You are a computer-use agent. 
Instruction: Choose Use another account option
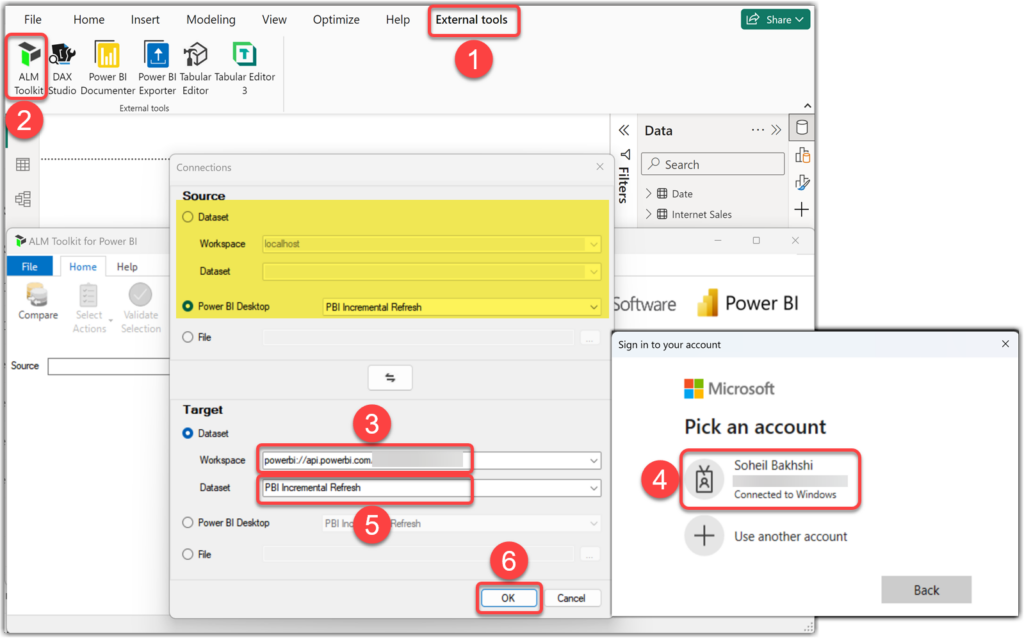click(765, 536)
